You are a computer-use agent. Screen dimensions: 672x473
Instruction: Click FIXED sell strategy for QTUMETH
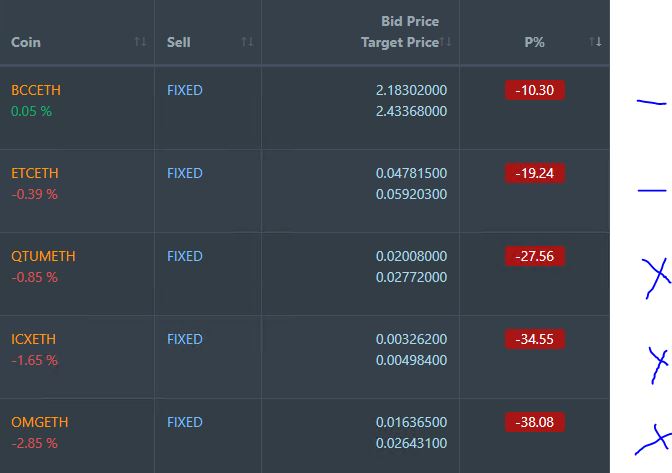click(x=185, y=256)
